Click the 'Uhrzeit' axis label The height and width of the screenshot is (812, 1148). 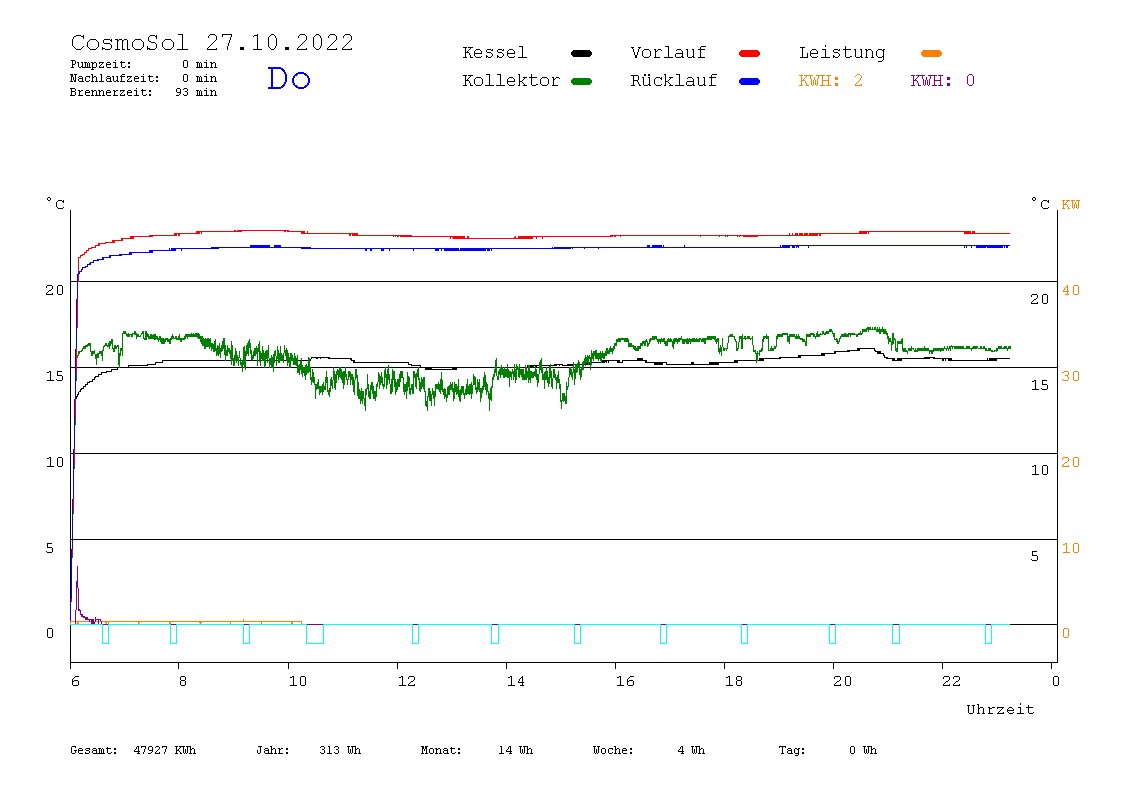tap(1000, 709)
